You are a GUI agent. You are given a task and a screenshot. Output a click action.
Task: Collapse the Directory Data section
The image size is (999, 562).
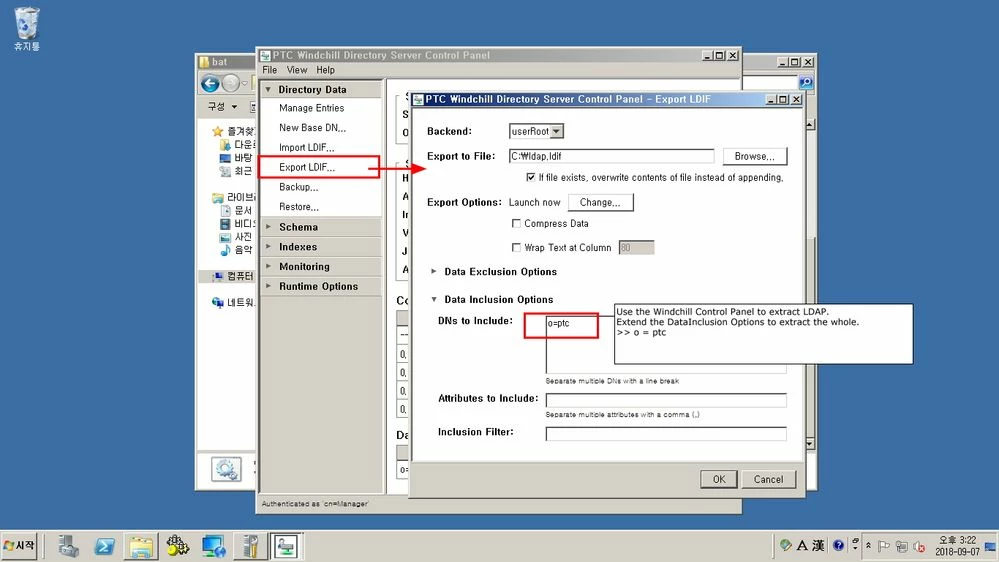268,90
